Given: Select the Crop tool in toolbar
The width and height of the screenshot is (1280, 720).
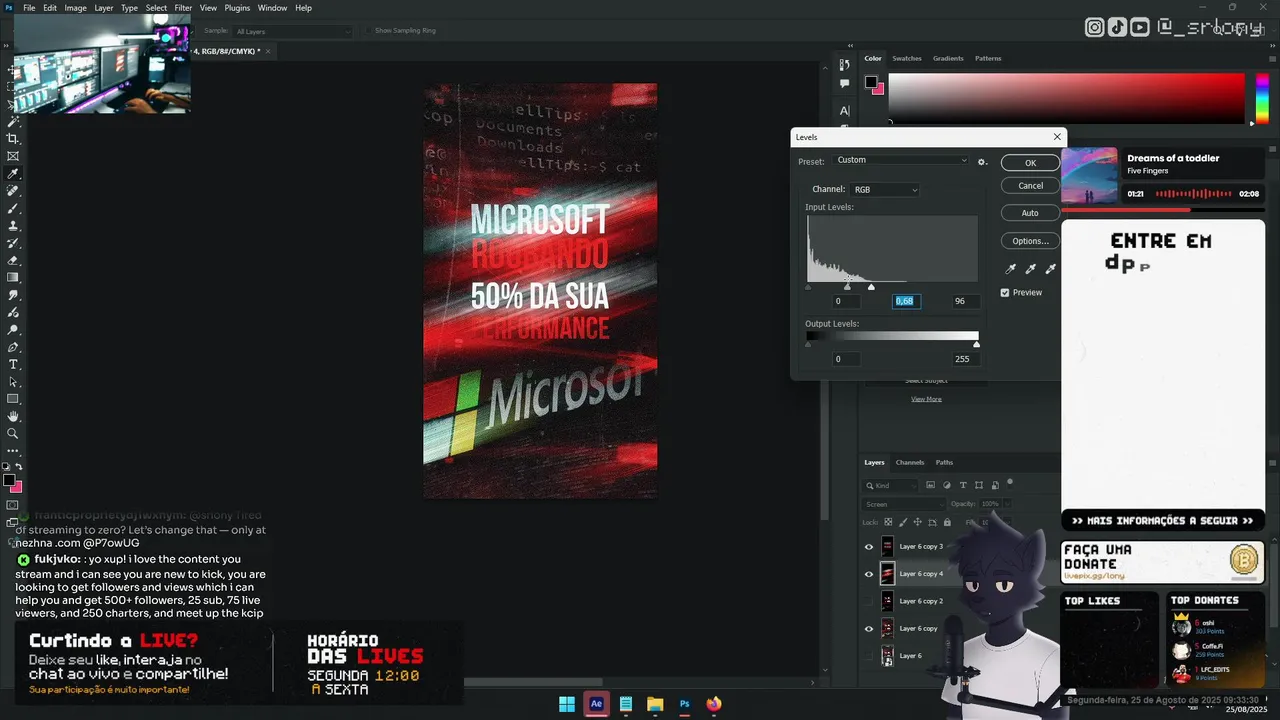Looking at the screenshot, I should (13, 139).
